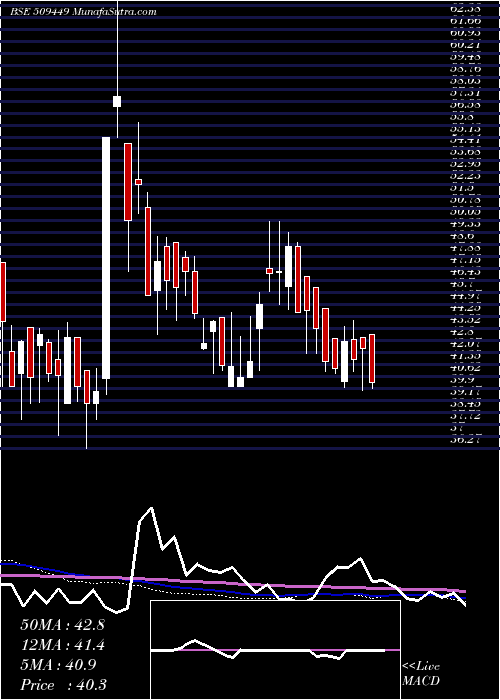The image size is (500, 700).
Task: Click the '50MA : 42.8' readout
Action: click(x=62, y=625)
